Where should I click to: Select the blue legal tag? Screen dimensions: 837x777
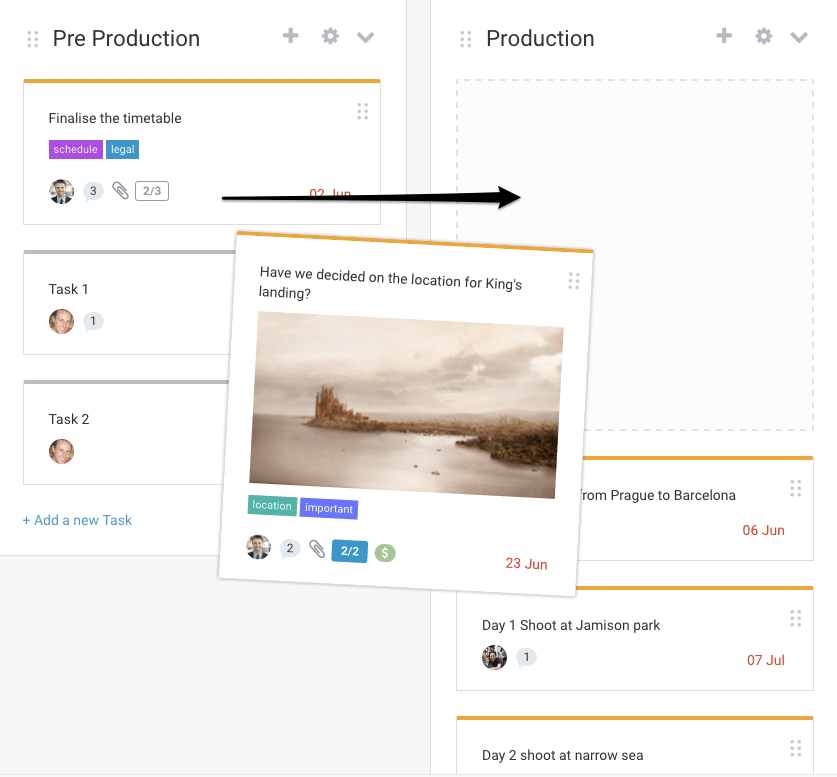pyautogui.click(x=123, y=150)
